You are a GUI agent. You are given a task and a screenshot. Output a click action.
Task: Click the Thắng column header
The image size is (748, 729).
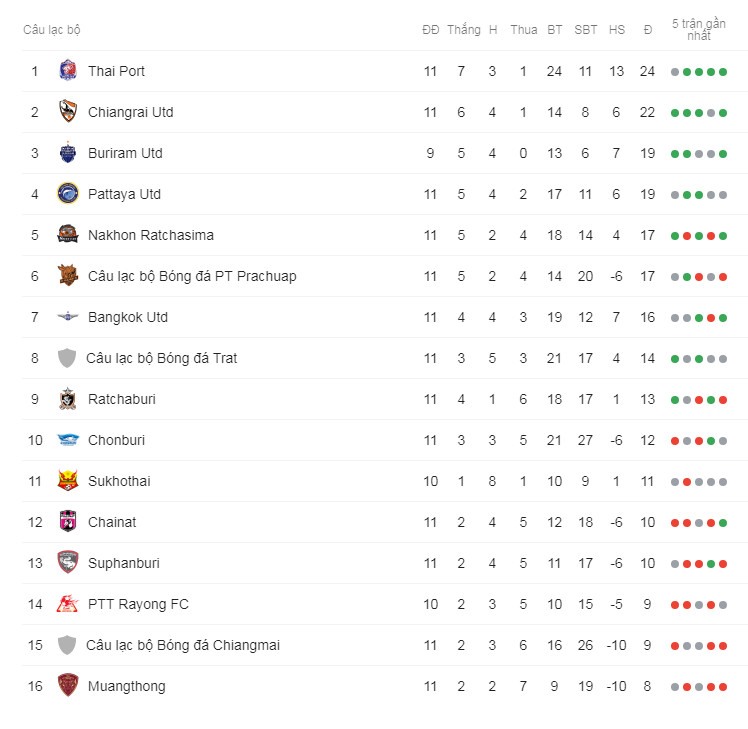click(x=464, y=30)
